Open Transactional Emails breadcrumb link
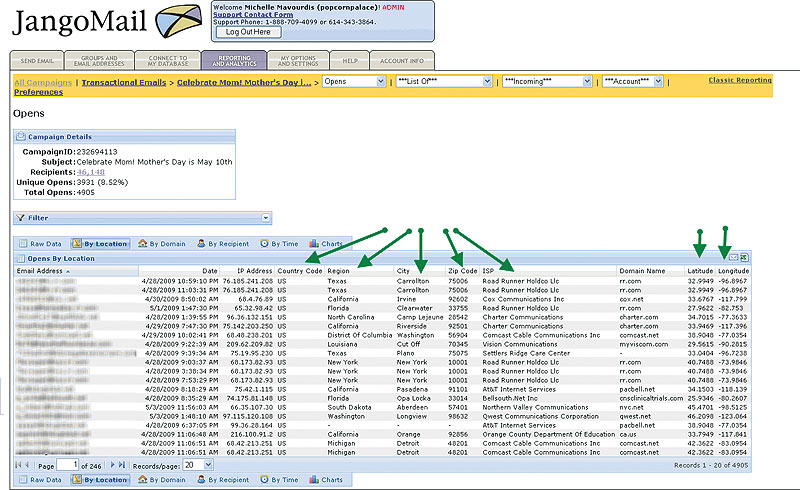 124,82
